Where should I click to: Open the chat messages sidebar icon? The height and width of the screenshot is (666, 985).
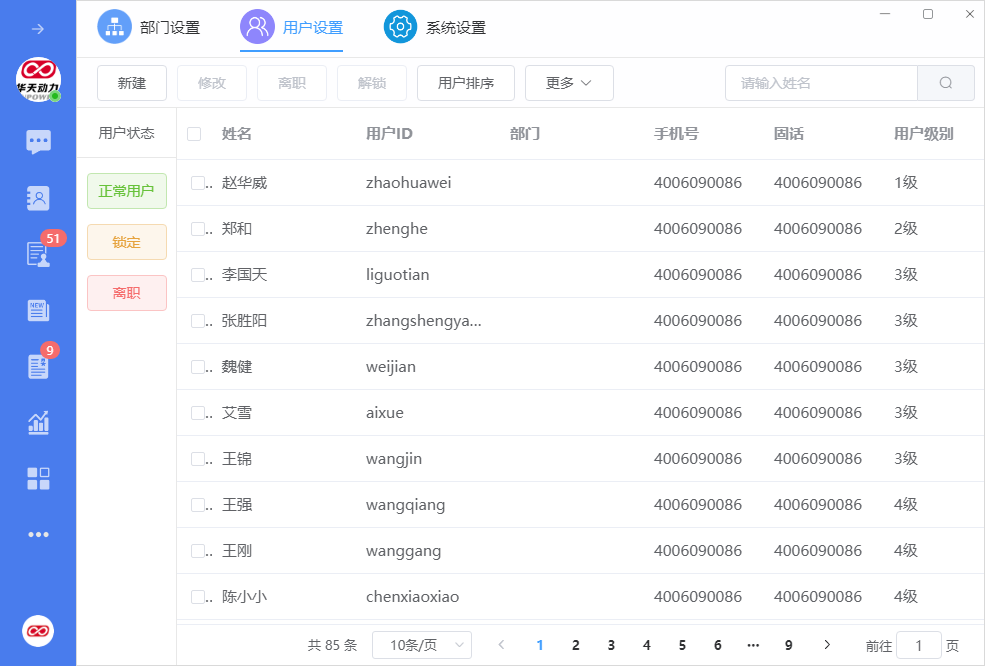[38, 141]
